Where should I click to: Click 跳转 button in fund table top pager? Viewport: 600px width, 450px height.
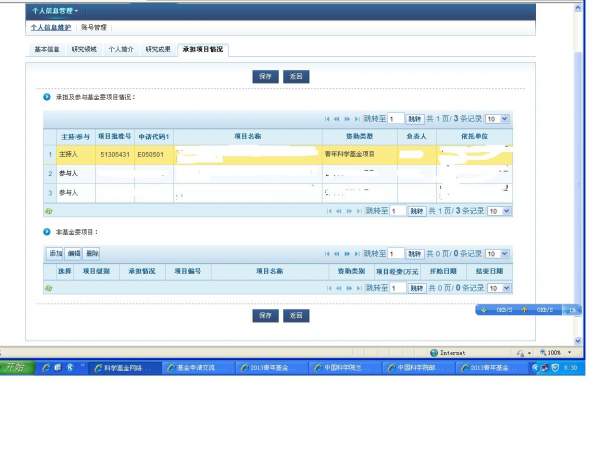tap(415, 119)
